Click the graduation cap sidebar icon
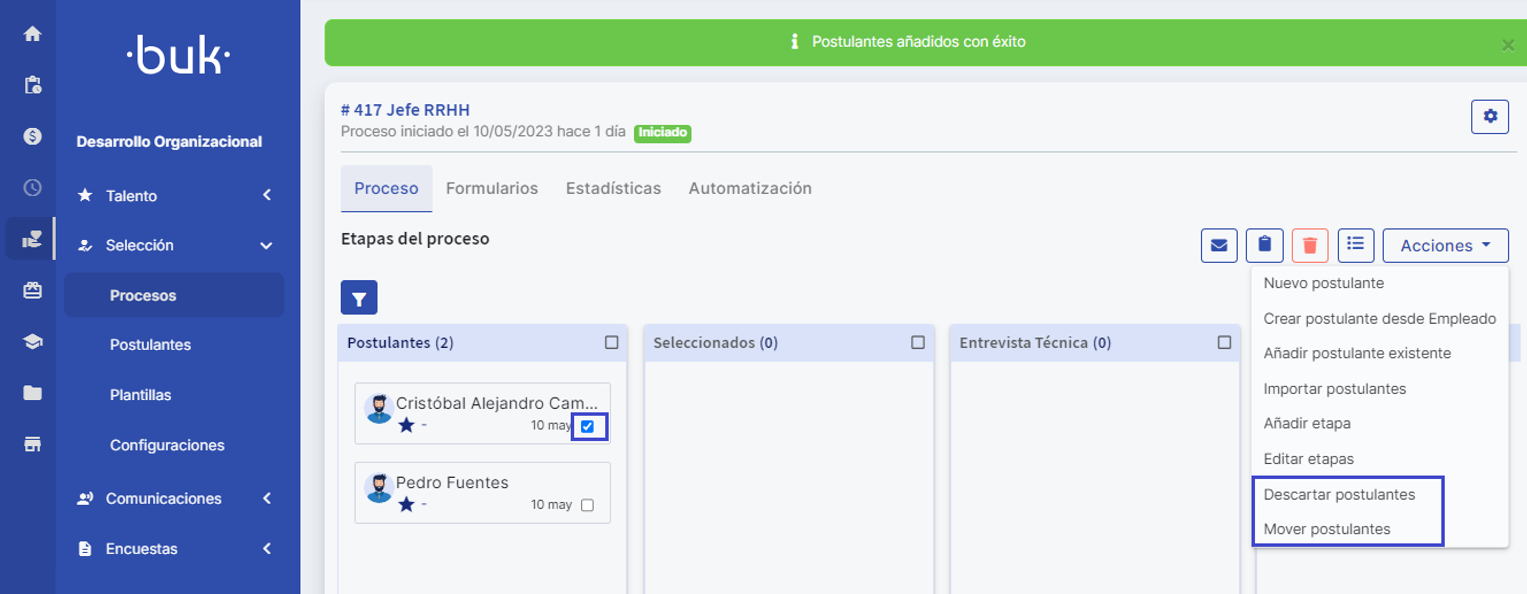This screenshot has width=1527, height=594. [x=32, y=342]
